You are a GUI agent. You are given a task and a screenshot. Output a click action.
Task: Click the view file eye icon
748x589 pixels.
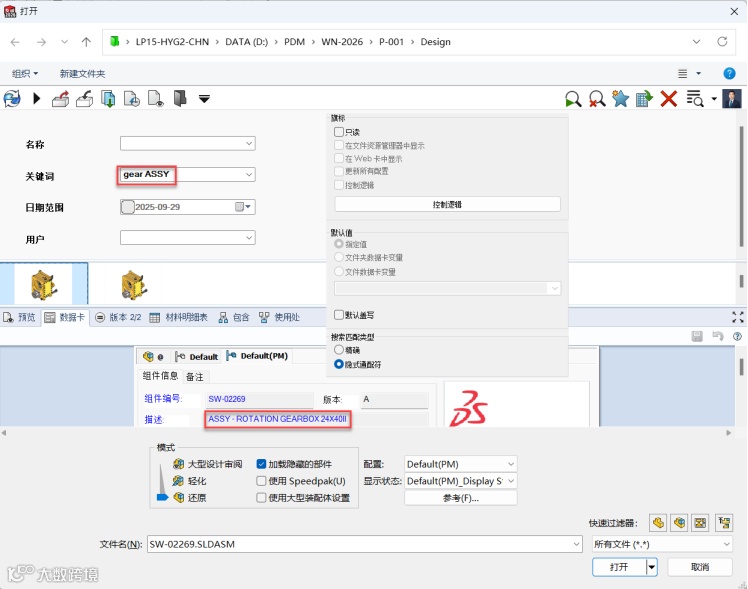[x=156, y=99]
